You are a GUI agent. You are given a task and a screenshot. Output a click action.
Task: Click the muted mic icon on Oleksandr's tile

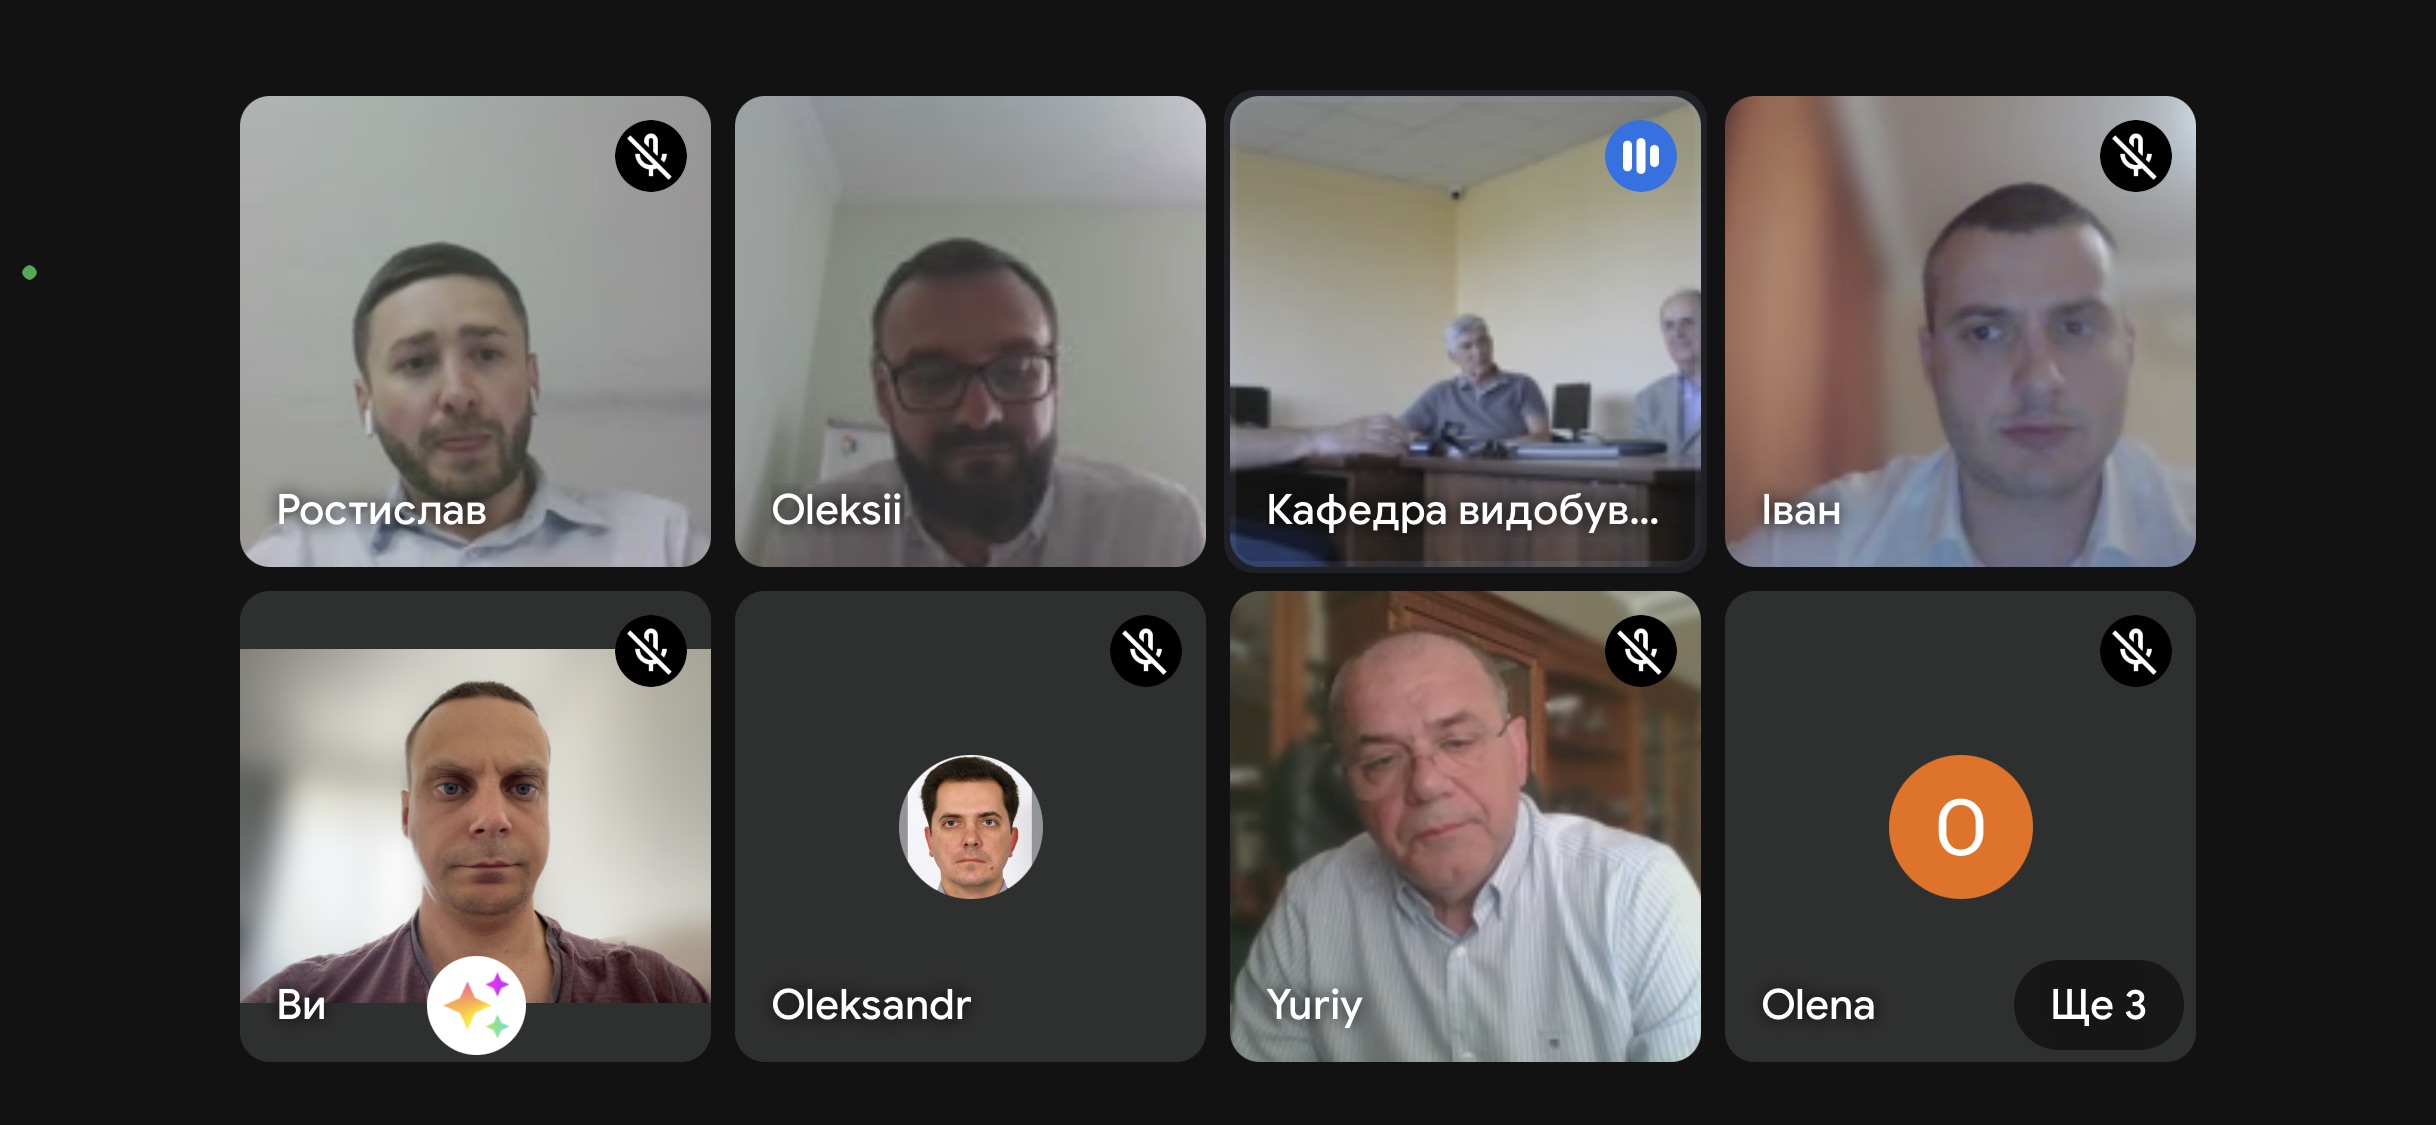click(1146, 651)
